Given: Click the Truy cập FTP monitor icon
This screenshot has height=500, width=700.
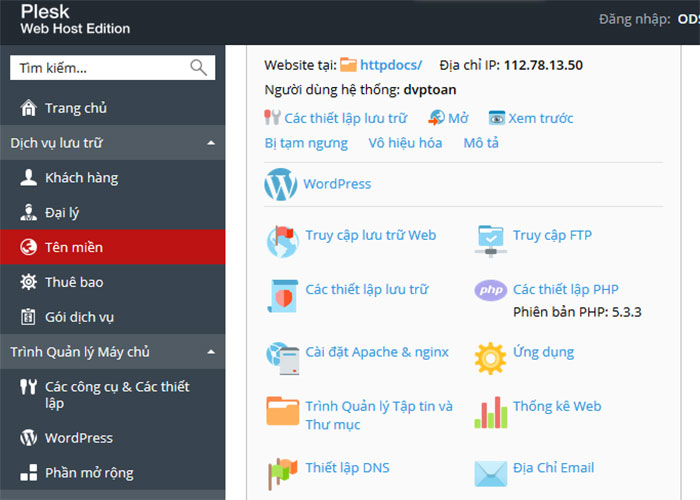Looking at the screenshot, I should [x=491, y=237].
